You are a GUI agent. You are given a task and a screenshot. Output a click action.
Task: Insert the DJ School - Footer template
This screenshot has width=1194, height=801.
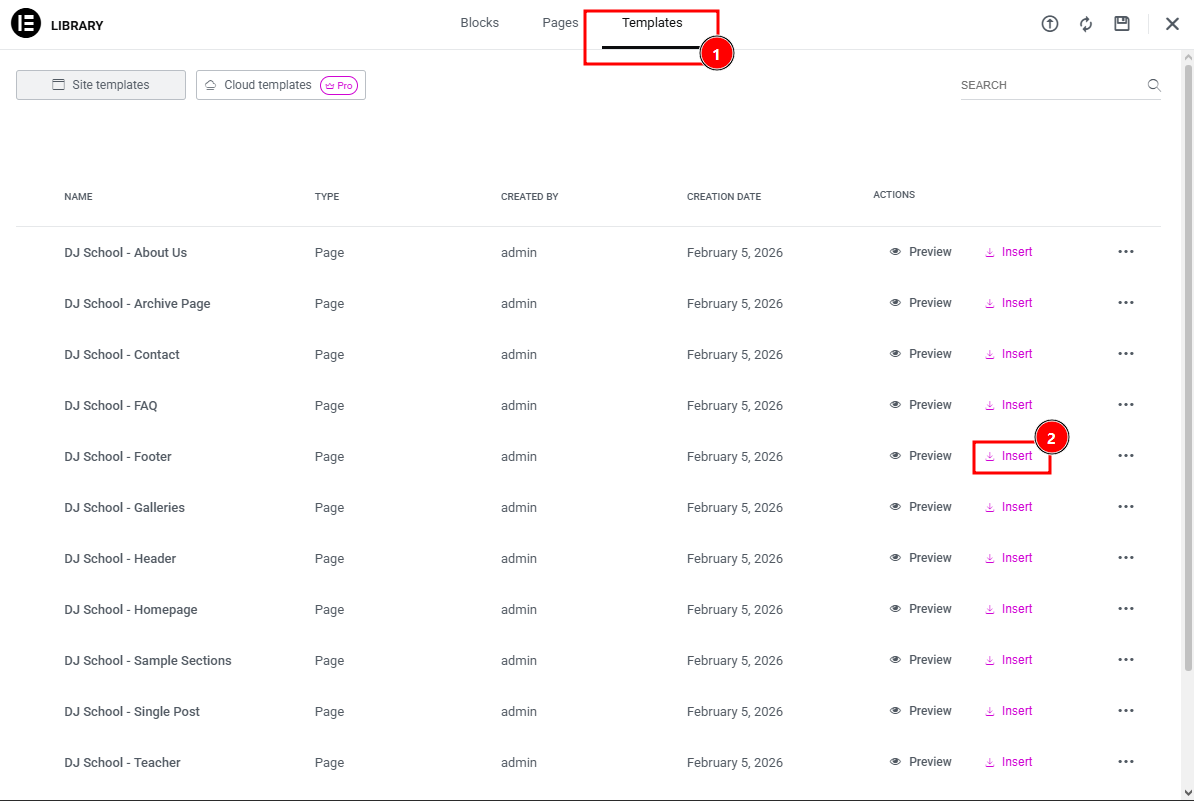[x=1009, y=456]
